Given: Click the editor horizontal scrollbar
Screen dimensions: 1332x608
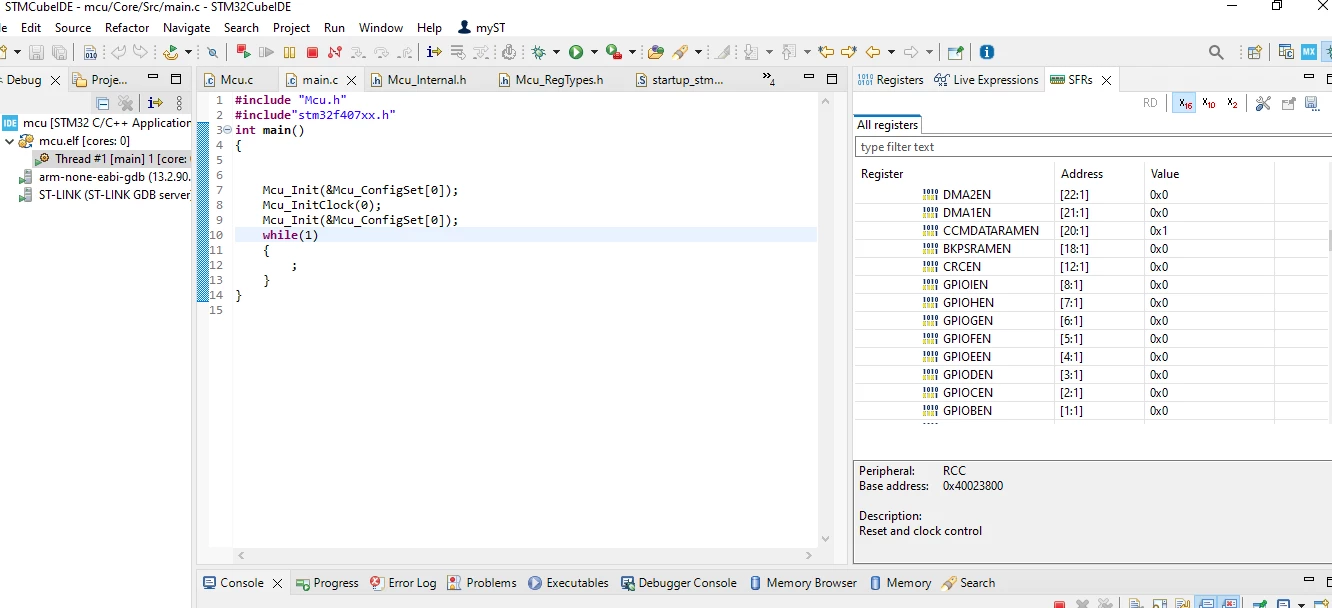Looking at the screenshot, I should click(525, 555).
